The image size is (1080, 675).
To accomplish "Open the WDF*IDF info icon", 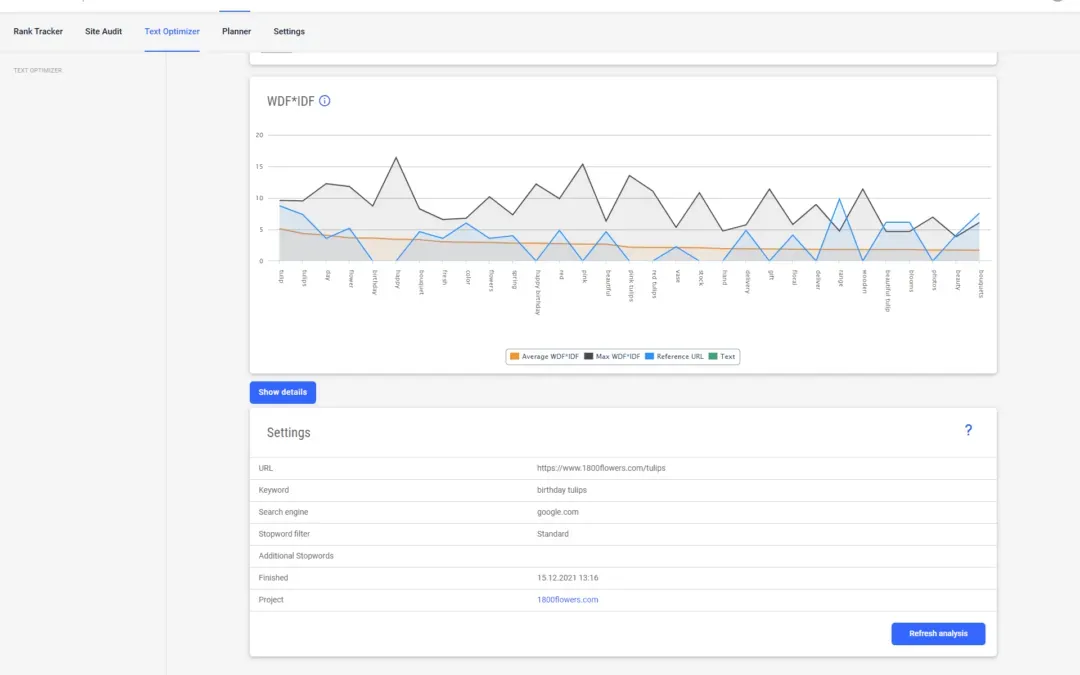I will point(324,101).
